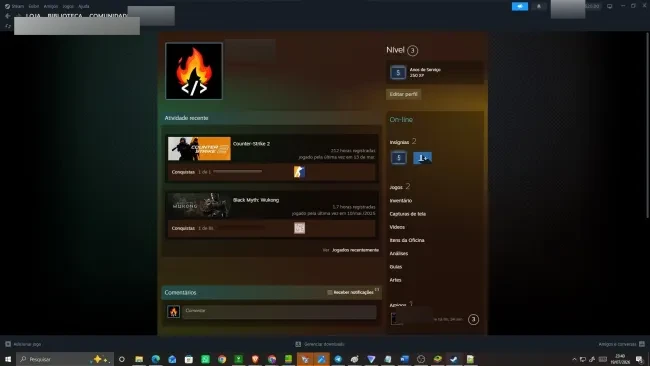Viewport: 650px width, 366px height.
Task: Open the Inventário link
Action: click(x=400, y=201)
